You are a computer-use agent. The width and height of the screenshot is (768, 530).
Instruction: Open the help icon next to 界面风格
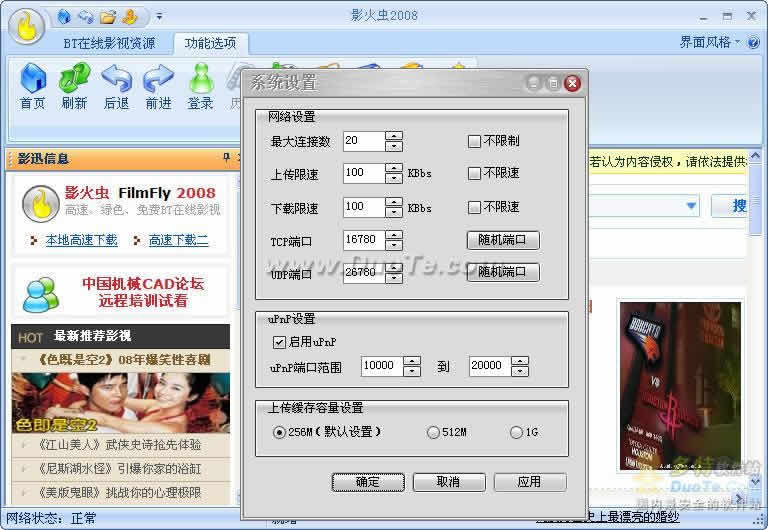point(753,43)
